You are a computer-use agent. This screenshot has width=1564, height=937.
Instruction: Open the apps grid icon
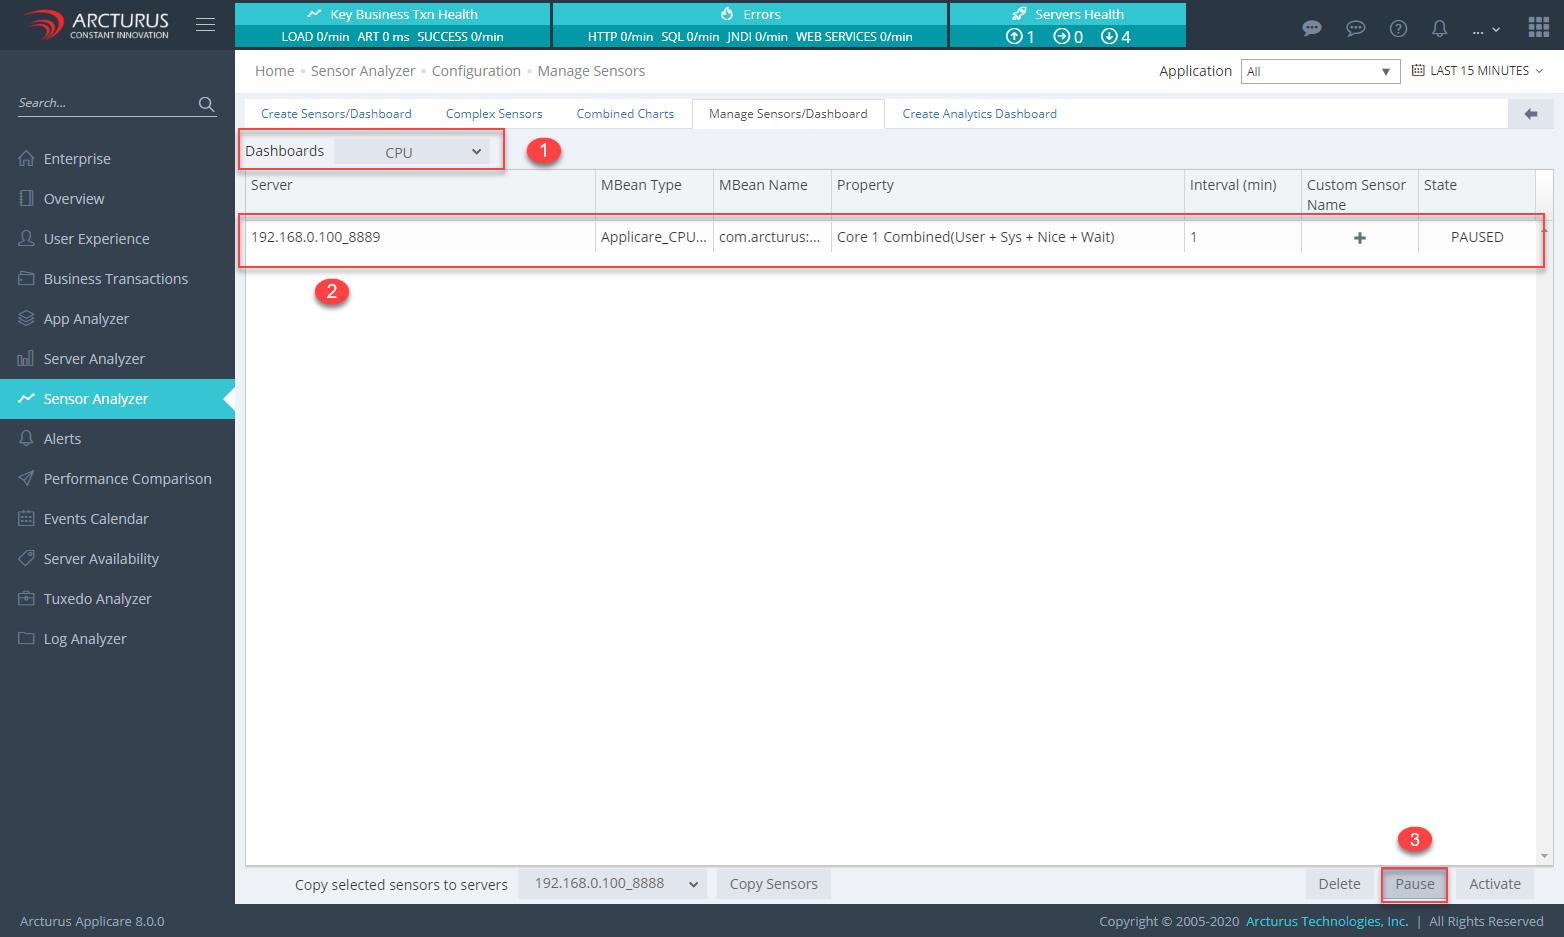point(1538,27)
